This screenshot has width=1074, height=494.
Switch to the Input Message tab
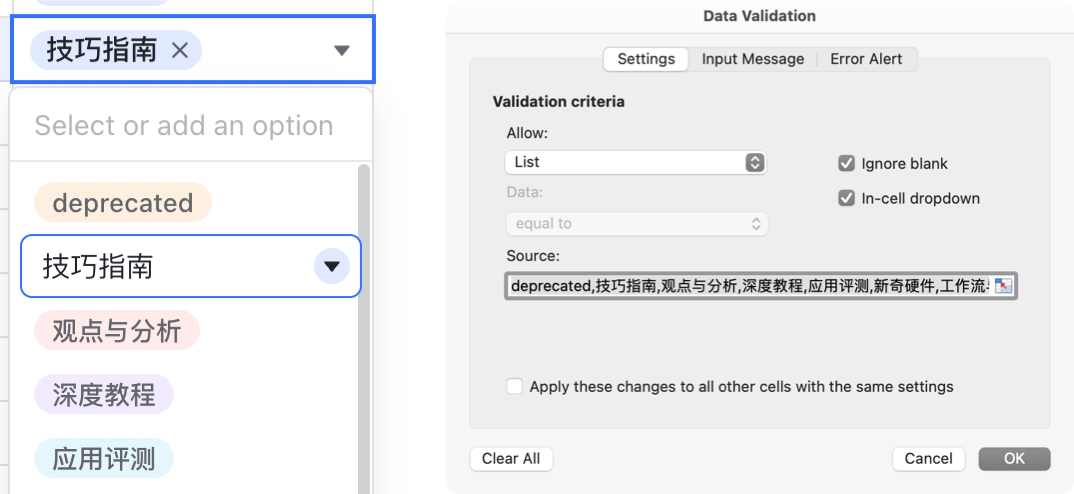752,59
